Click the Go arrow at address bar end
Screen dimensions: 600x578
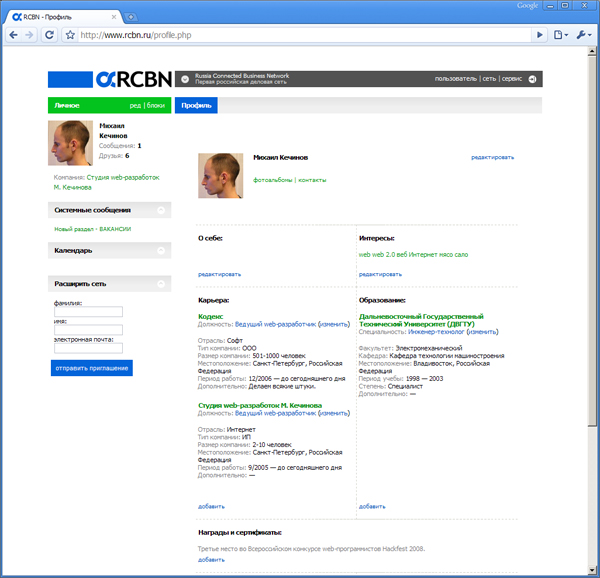(540, 35)
